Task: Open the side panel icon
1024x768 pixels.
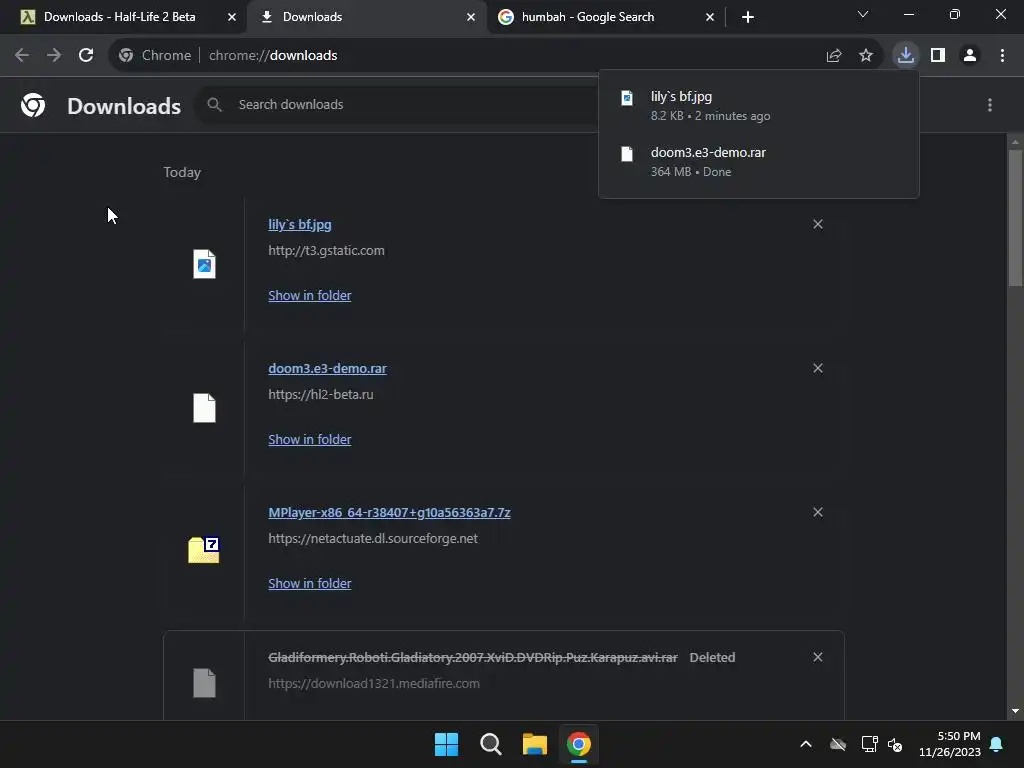Action: pos(938,56)
